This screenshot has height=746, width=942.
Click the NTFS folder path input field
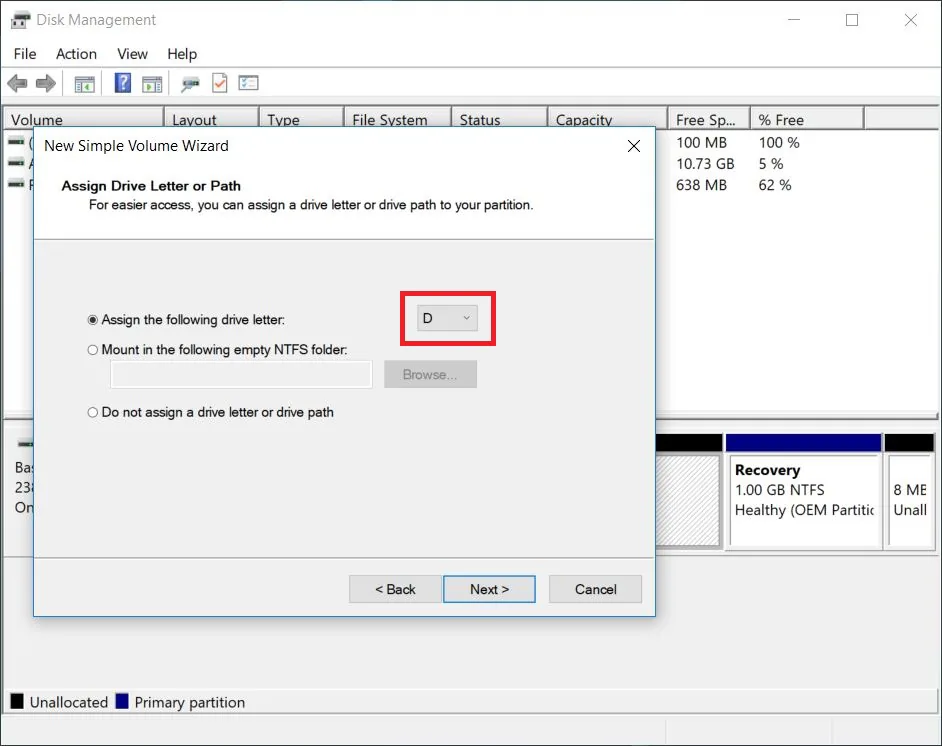point(242,374)
